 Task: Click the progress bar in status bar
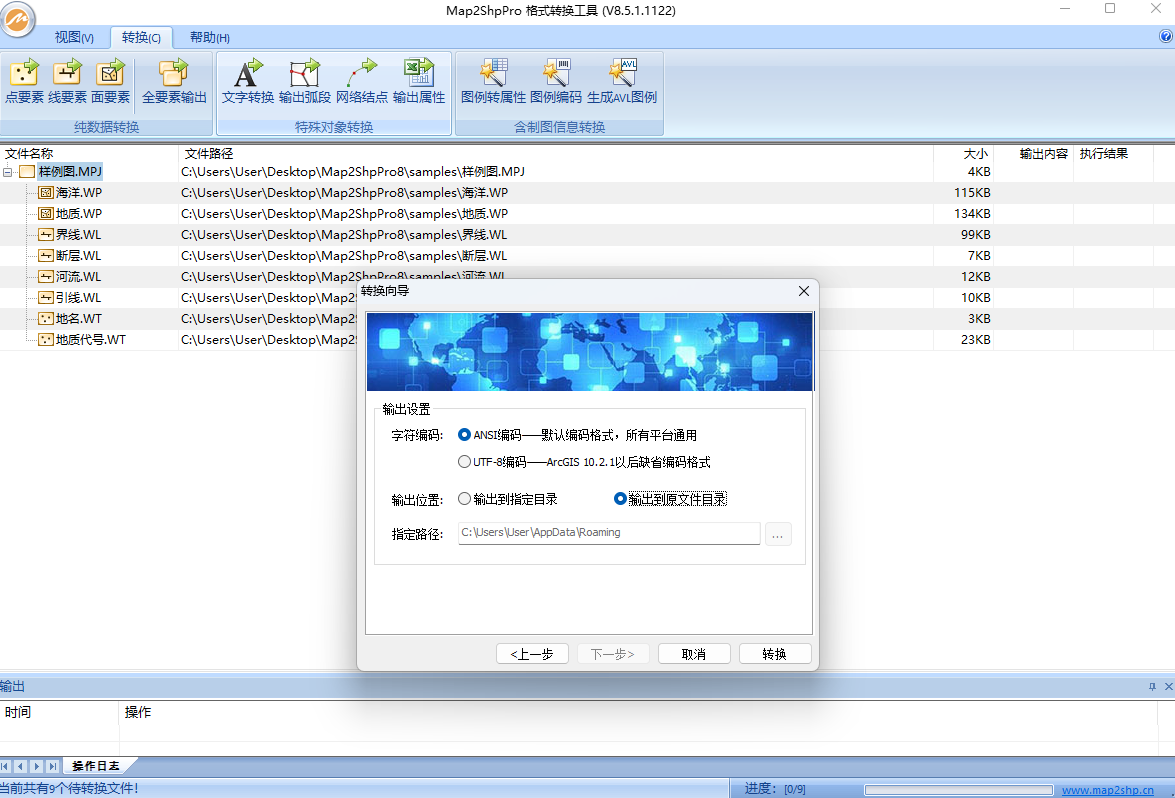[x=959, y=790]
